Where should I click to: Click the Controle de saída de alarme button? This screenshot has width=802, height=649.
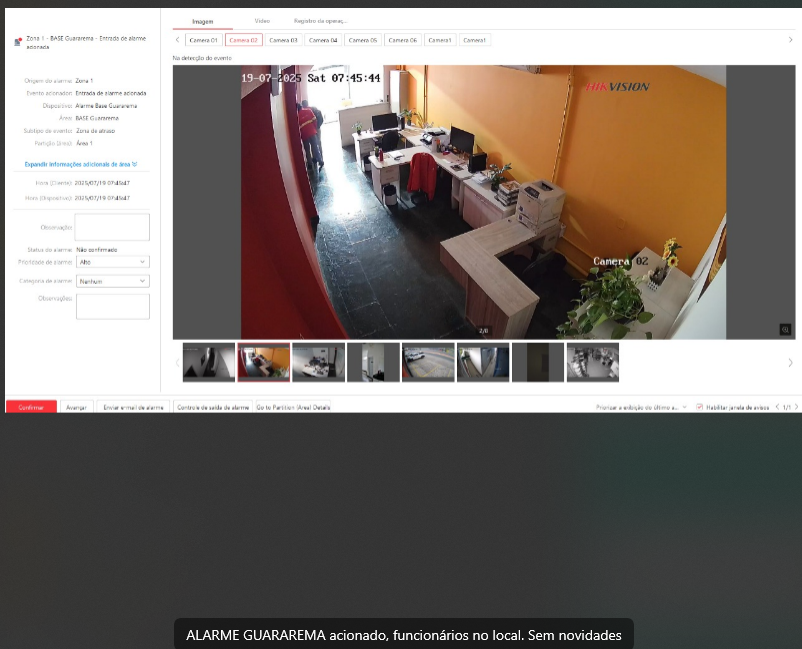click(212, 408)
